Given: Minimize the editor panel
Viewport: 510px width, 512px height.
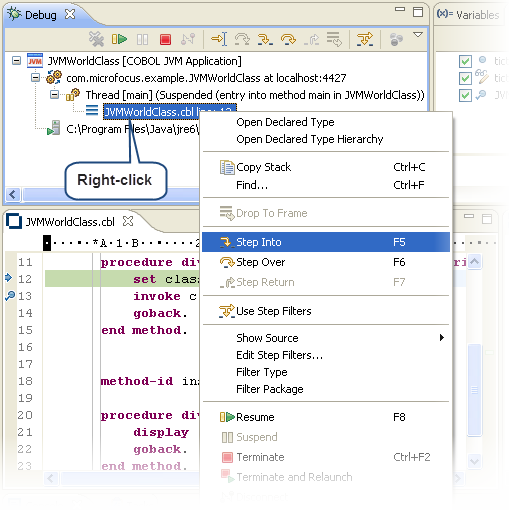Looking at the screenshot, I should point(469,216).
